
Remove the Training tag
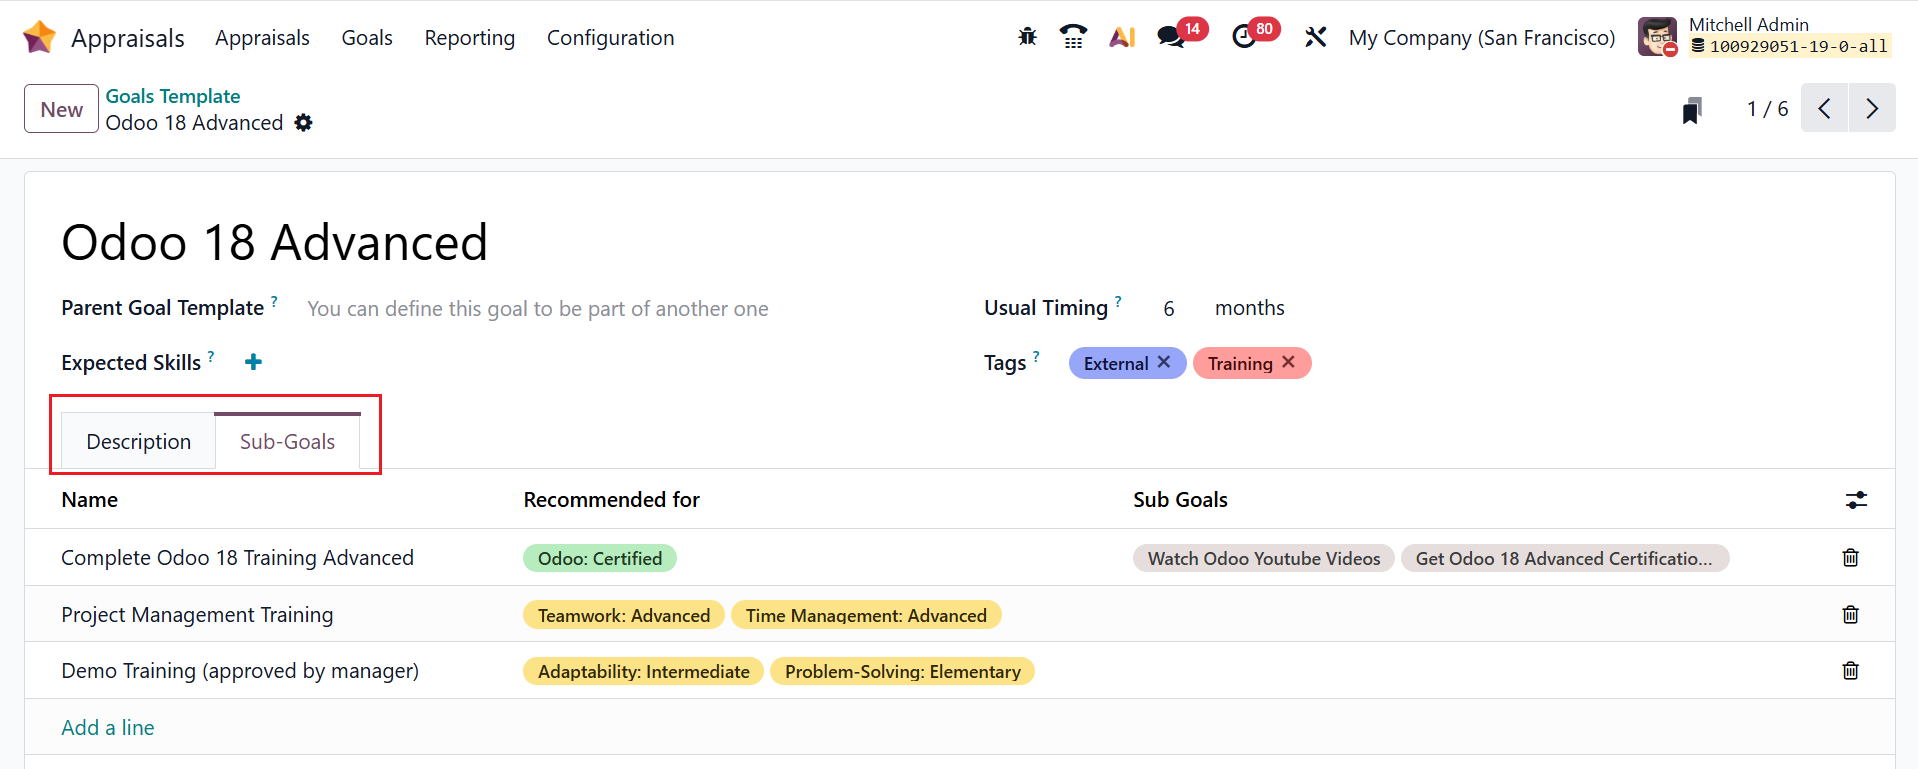click(1288, 362)
